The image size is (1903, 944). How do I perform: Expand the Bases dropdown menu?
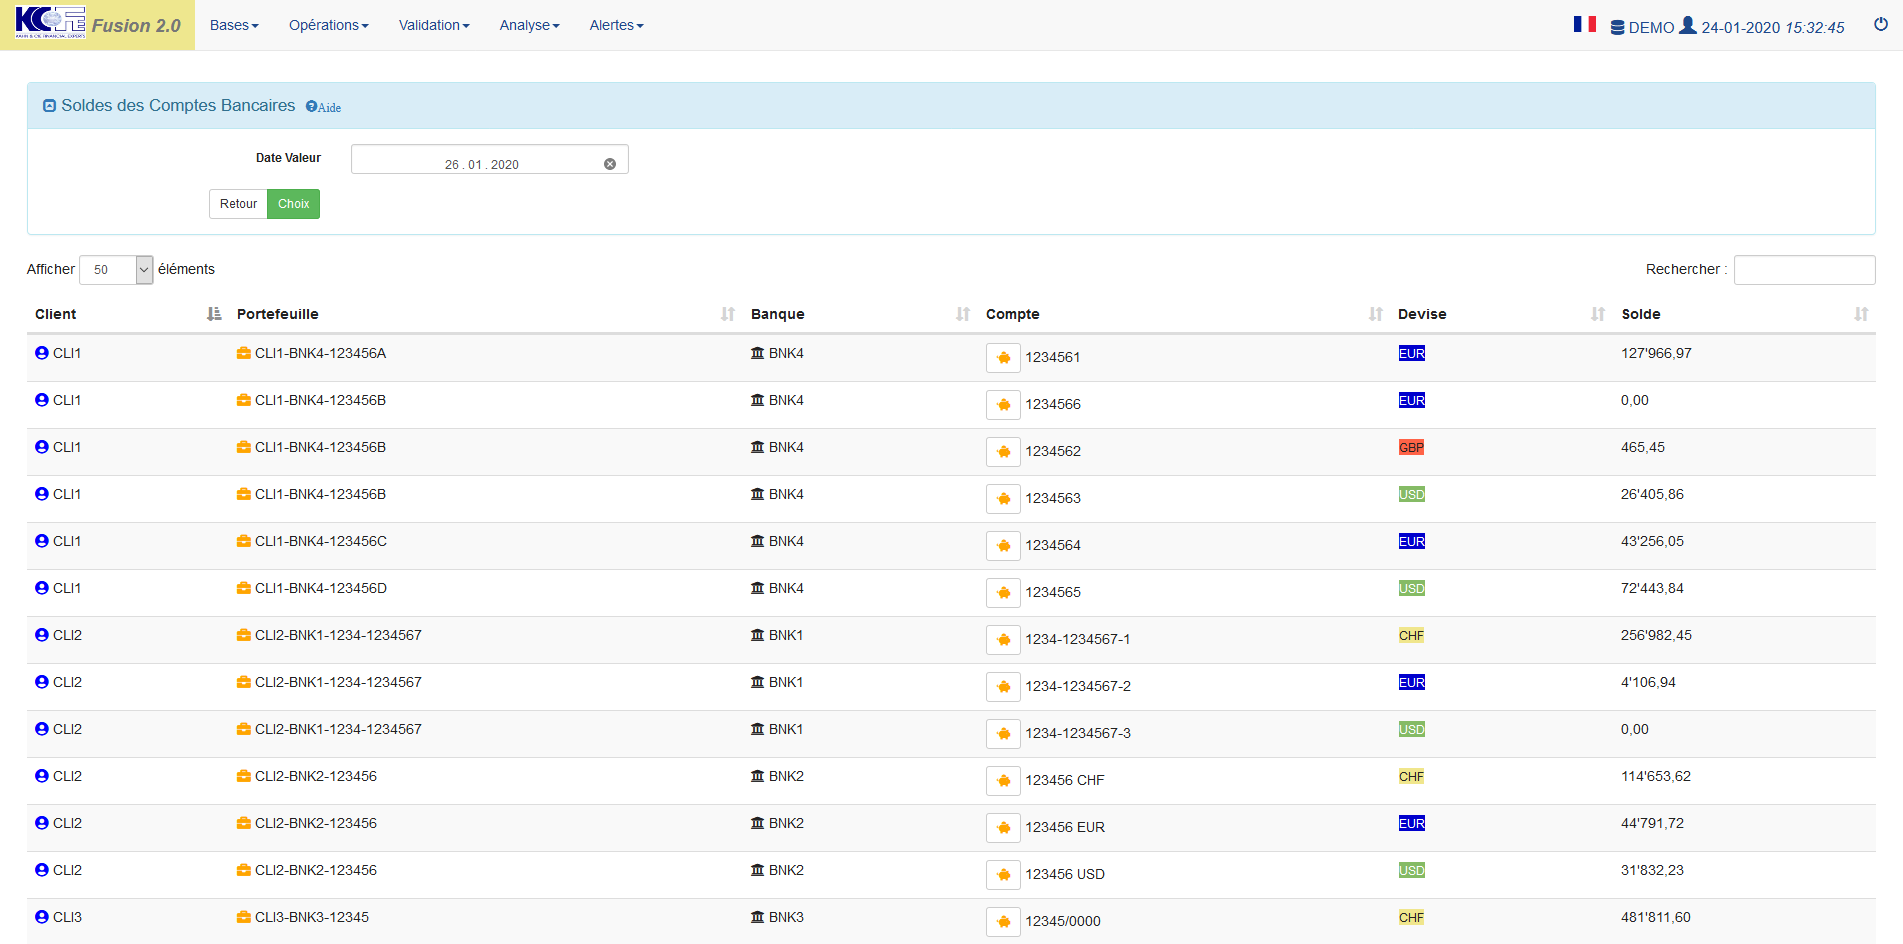coord(234,25)
